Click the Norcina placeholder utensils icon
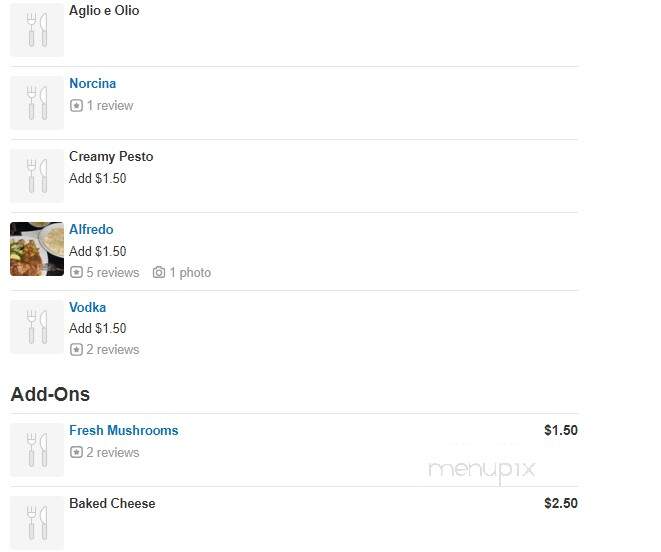The width and height of the screenshot is (661, 552). click(x=37, y=103)
